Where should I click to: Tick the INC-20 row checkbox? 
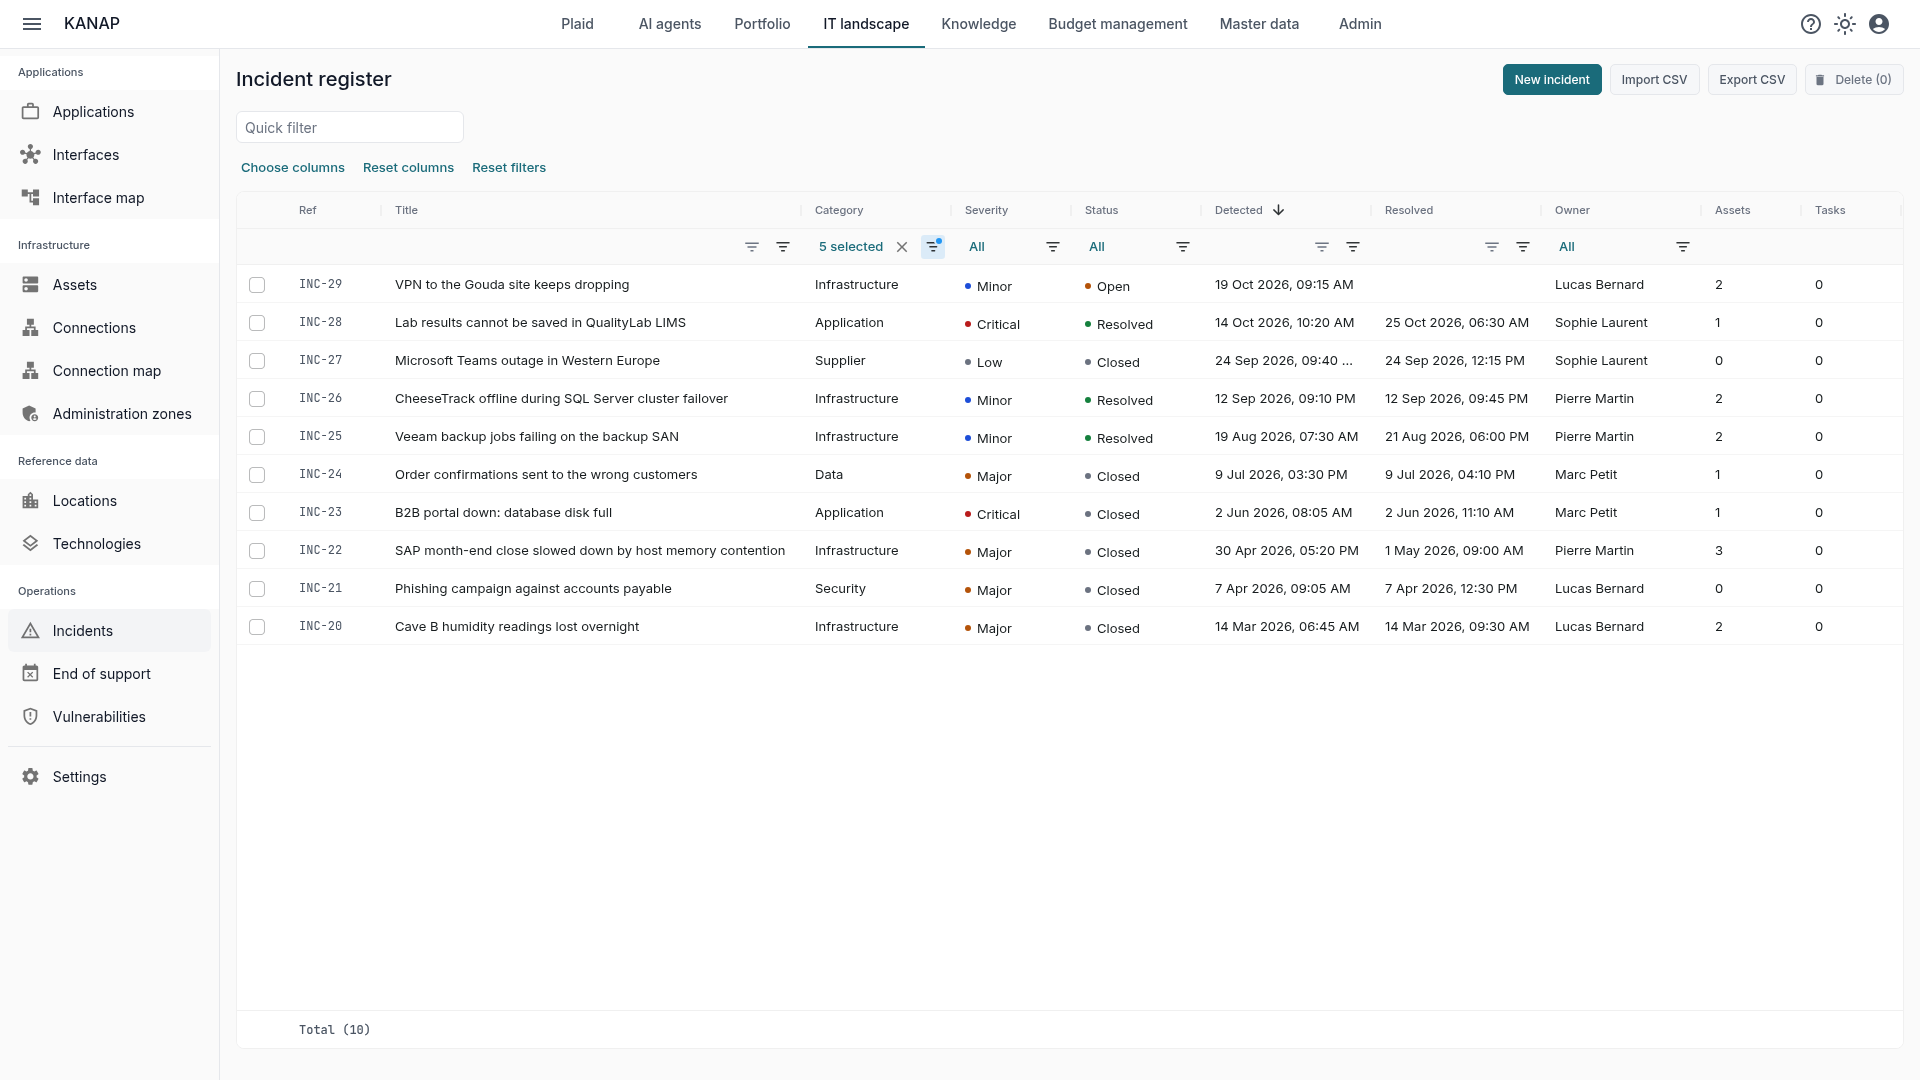pos(257,627)
